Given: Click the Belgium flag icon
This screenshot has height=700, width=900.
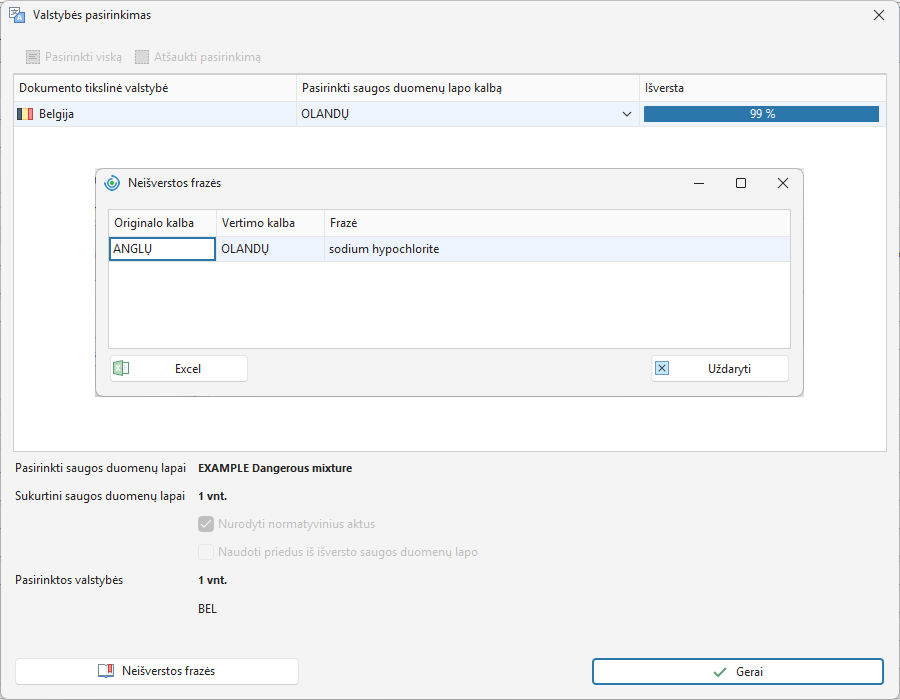Looking at the screenshot, I should coord(25,114).
